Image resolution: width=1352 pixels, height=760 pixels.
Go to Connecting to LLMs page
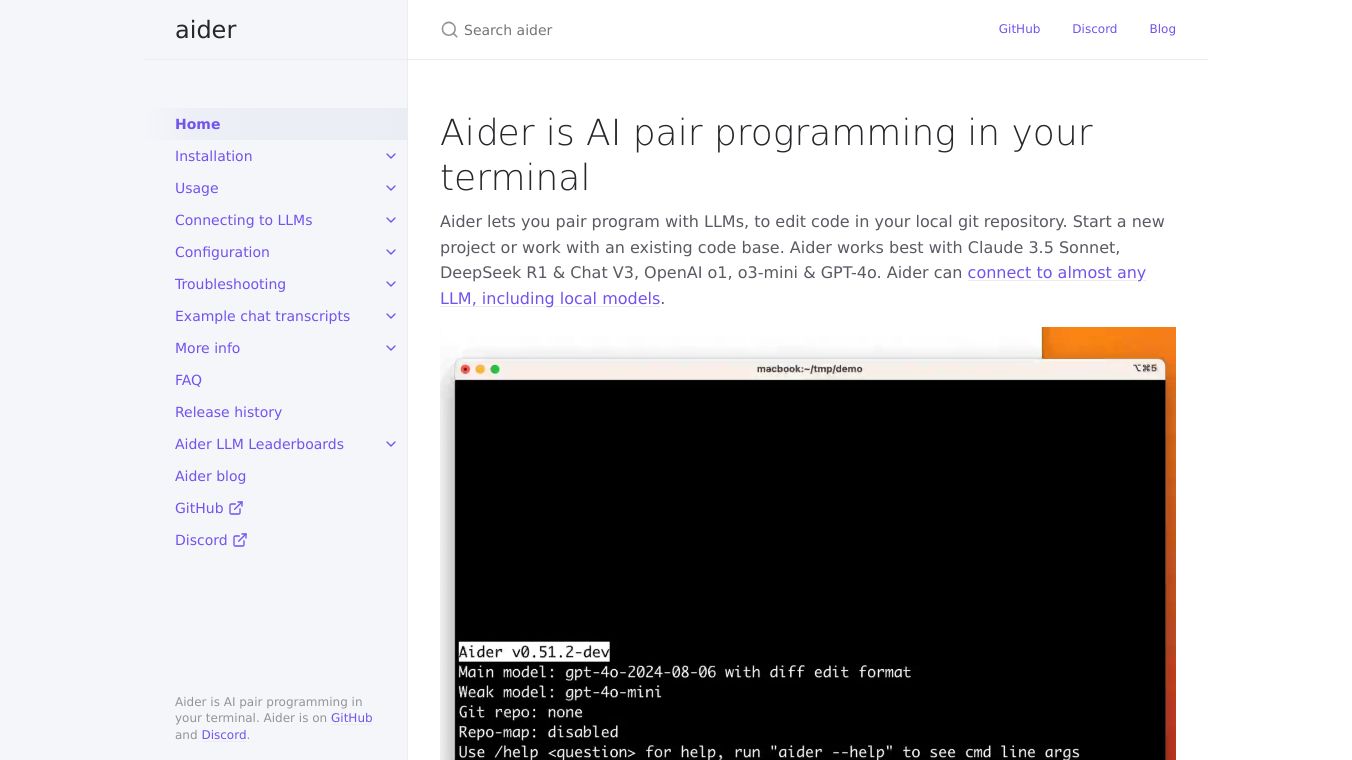pyautogui.click(x=243, y=220)
